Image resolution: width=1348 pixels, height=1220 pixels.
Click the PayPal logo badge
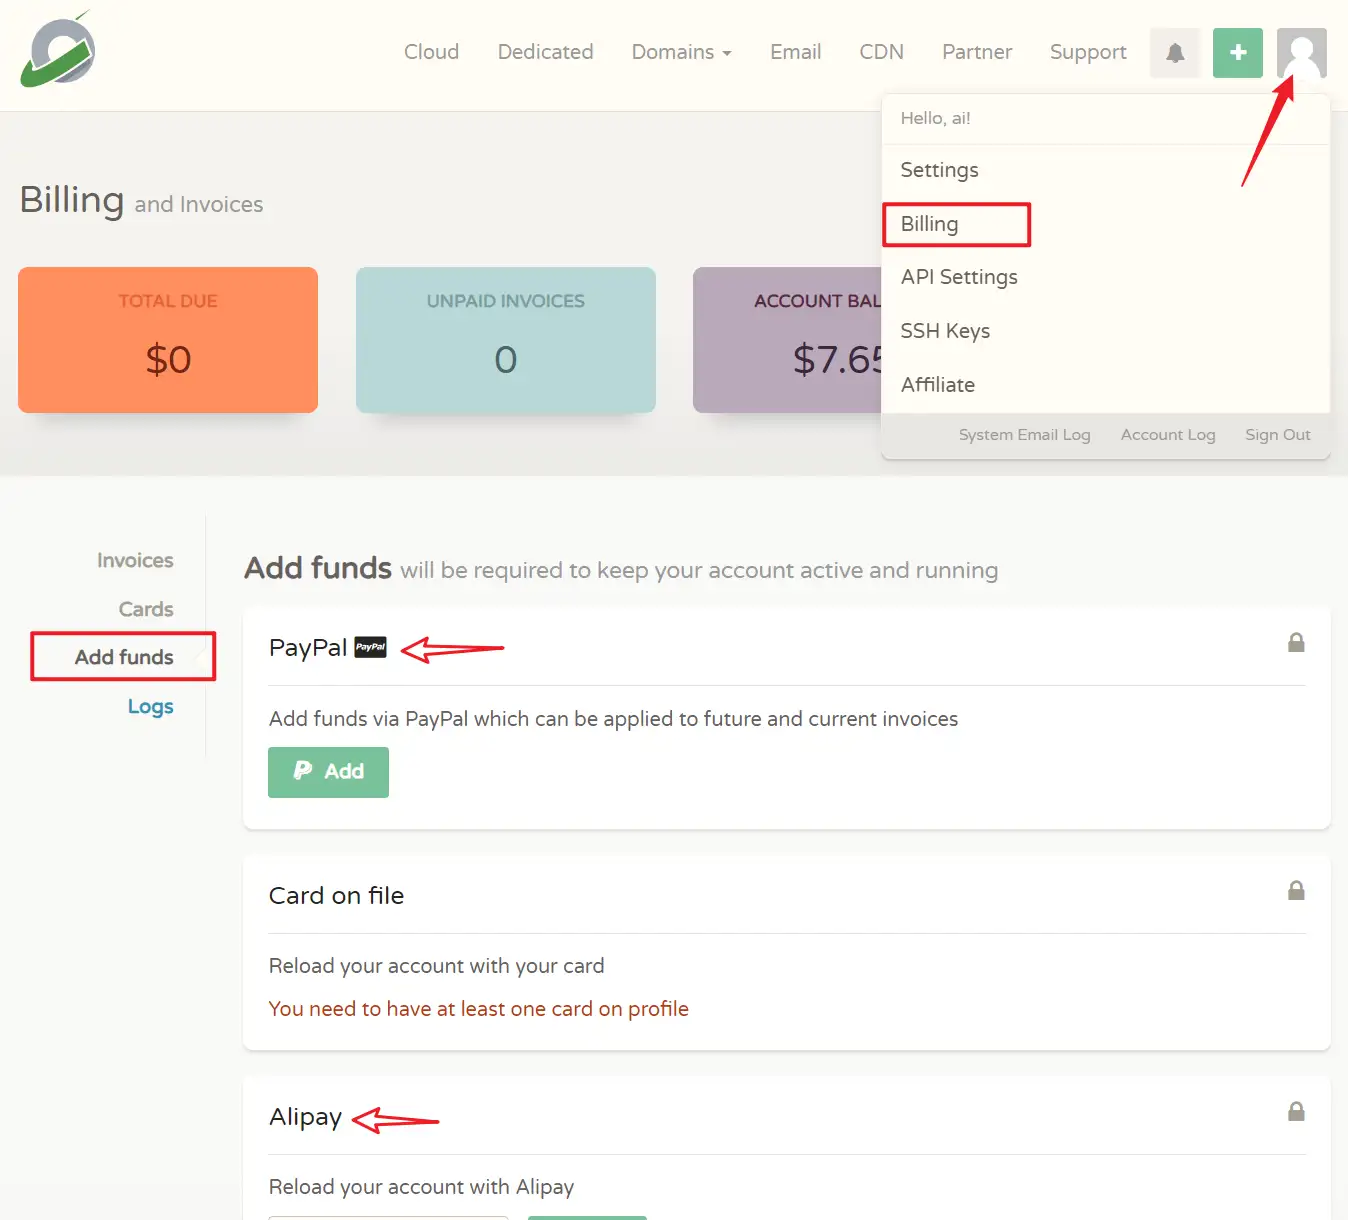tap(371, 647)
